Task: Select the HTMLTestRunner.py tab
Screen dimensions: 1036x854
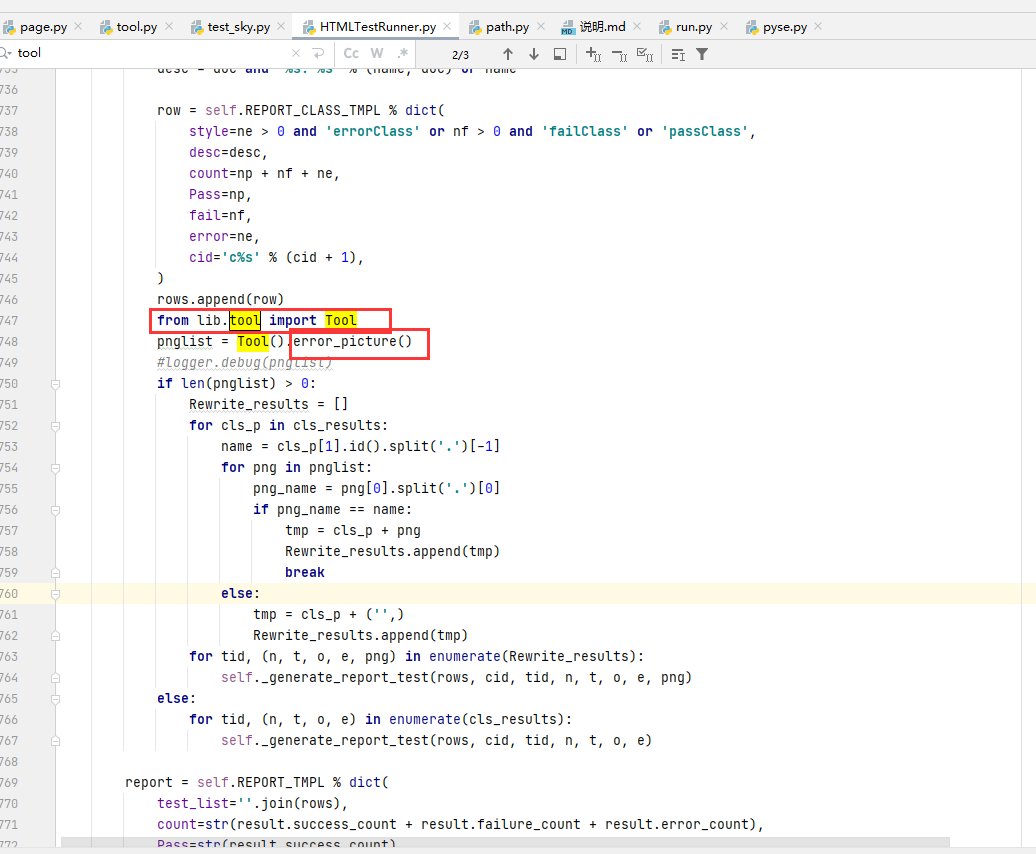Action: tap(377, 26)
